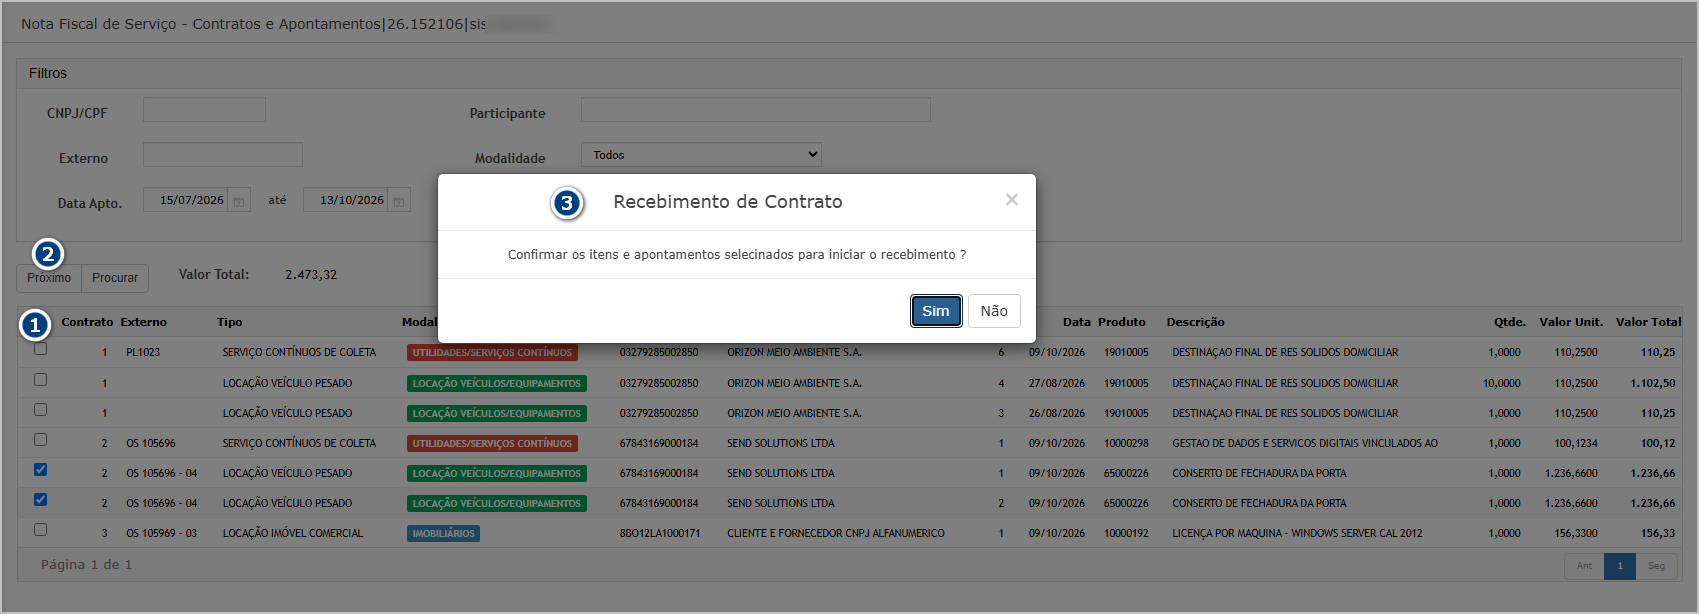Click the Ant previous-page button

tap(1584, 566)
